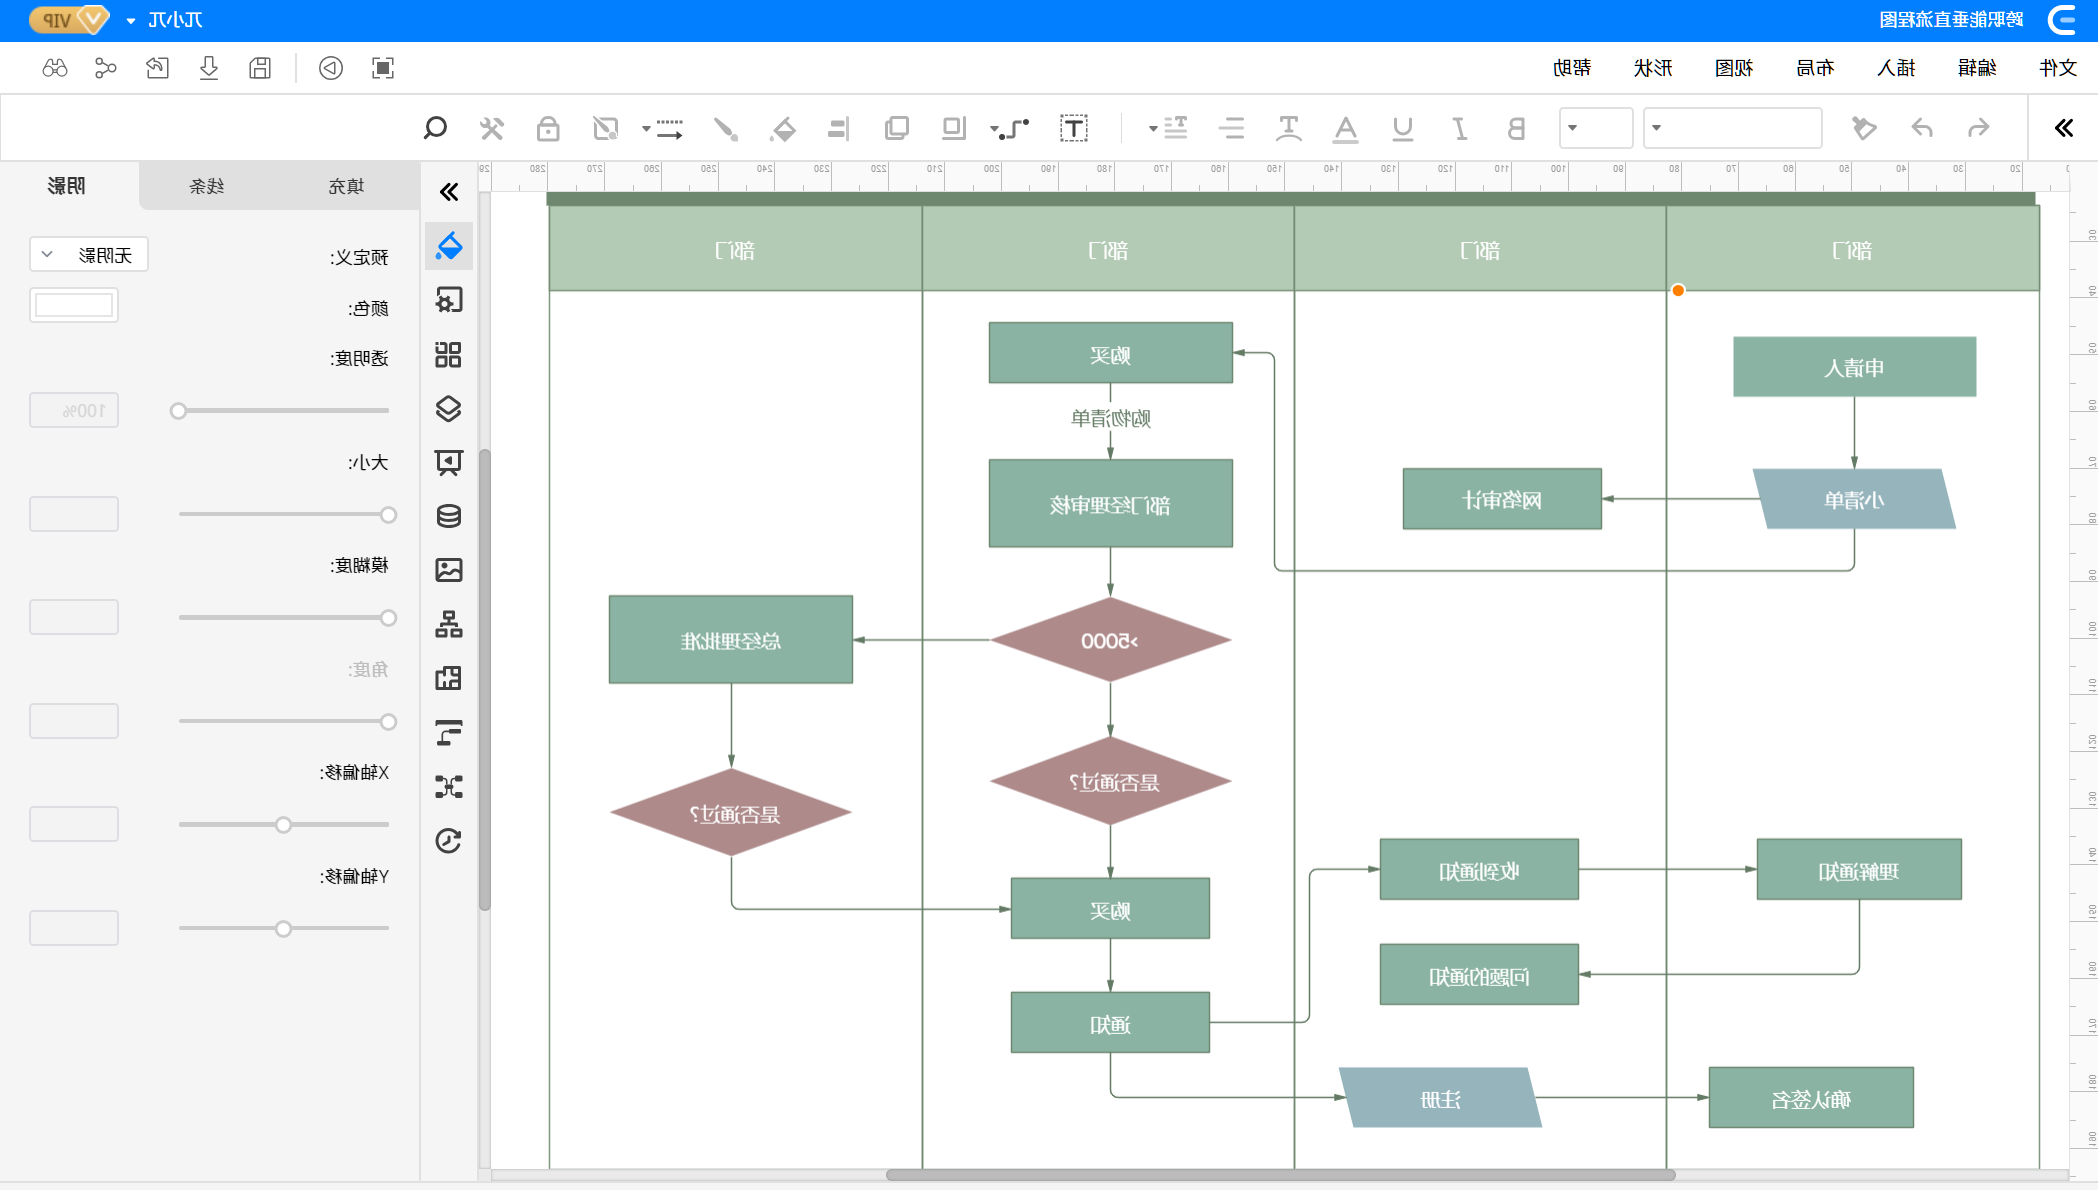Screen dimensions: 2098x1190
Task: Collapse the toolbar with double chevron
Action: click(2064, 128)
